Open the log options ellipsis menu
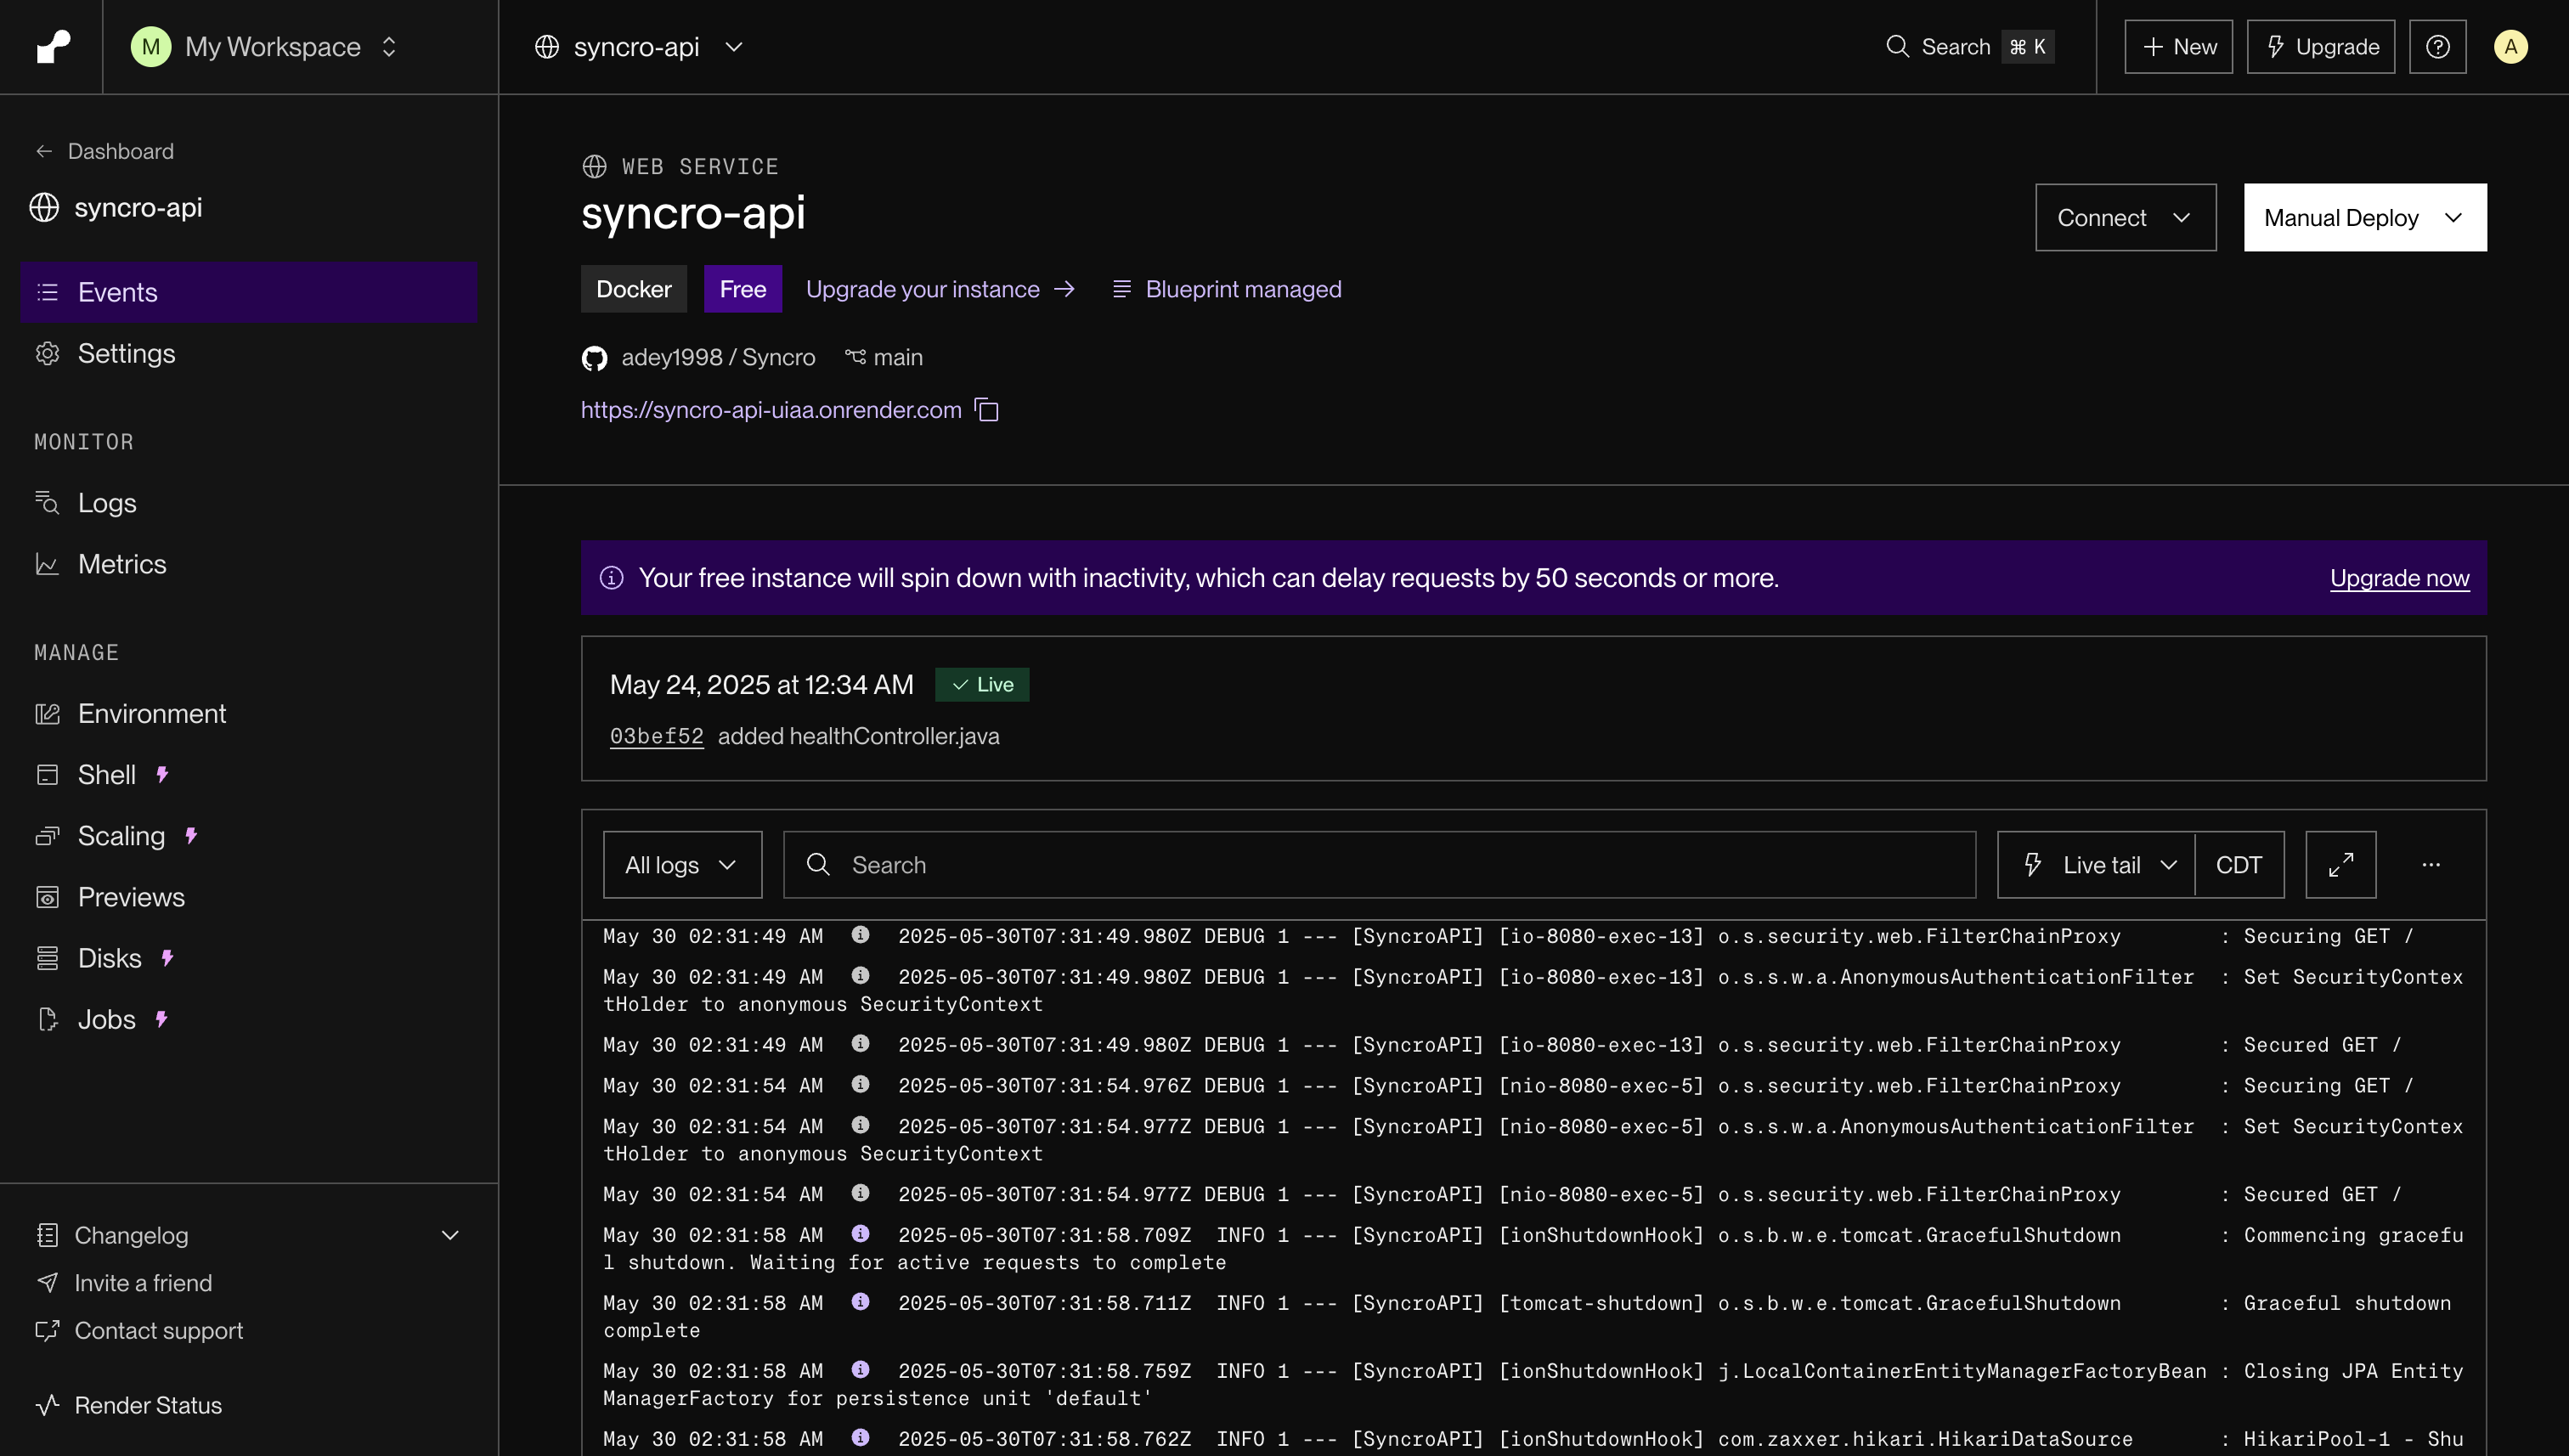2569x1456 pixels. click(x=2430, y=865)
